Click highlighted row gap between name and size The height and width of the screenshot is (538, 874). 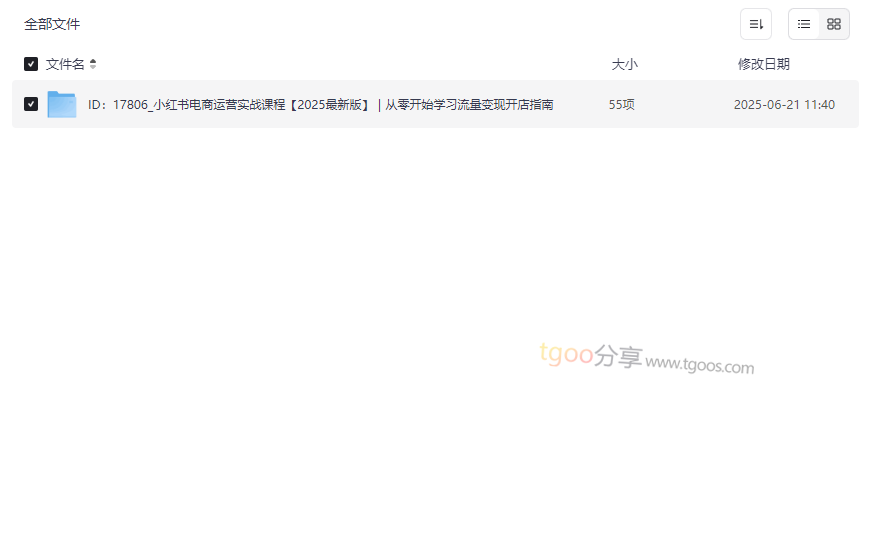(581, 104)
